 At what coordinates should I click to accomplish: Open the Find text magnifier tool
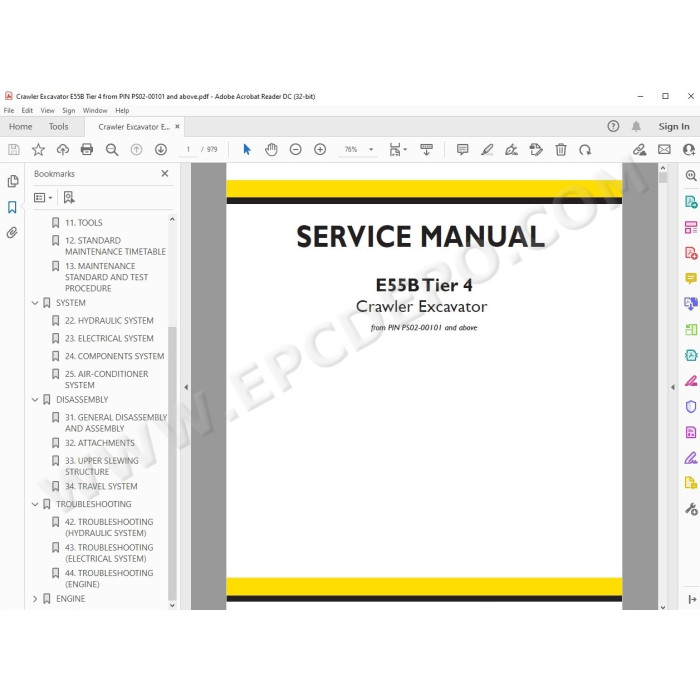coord(112,150)
